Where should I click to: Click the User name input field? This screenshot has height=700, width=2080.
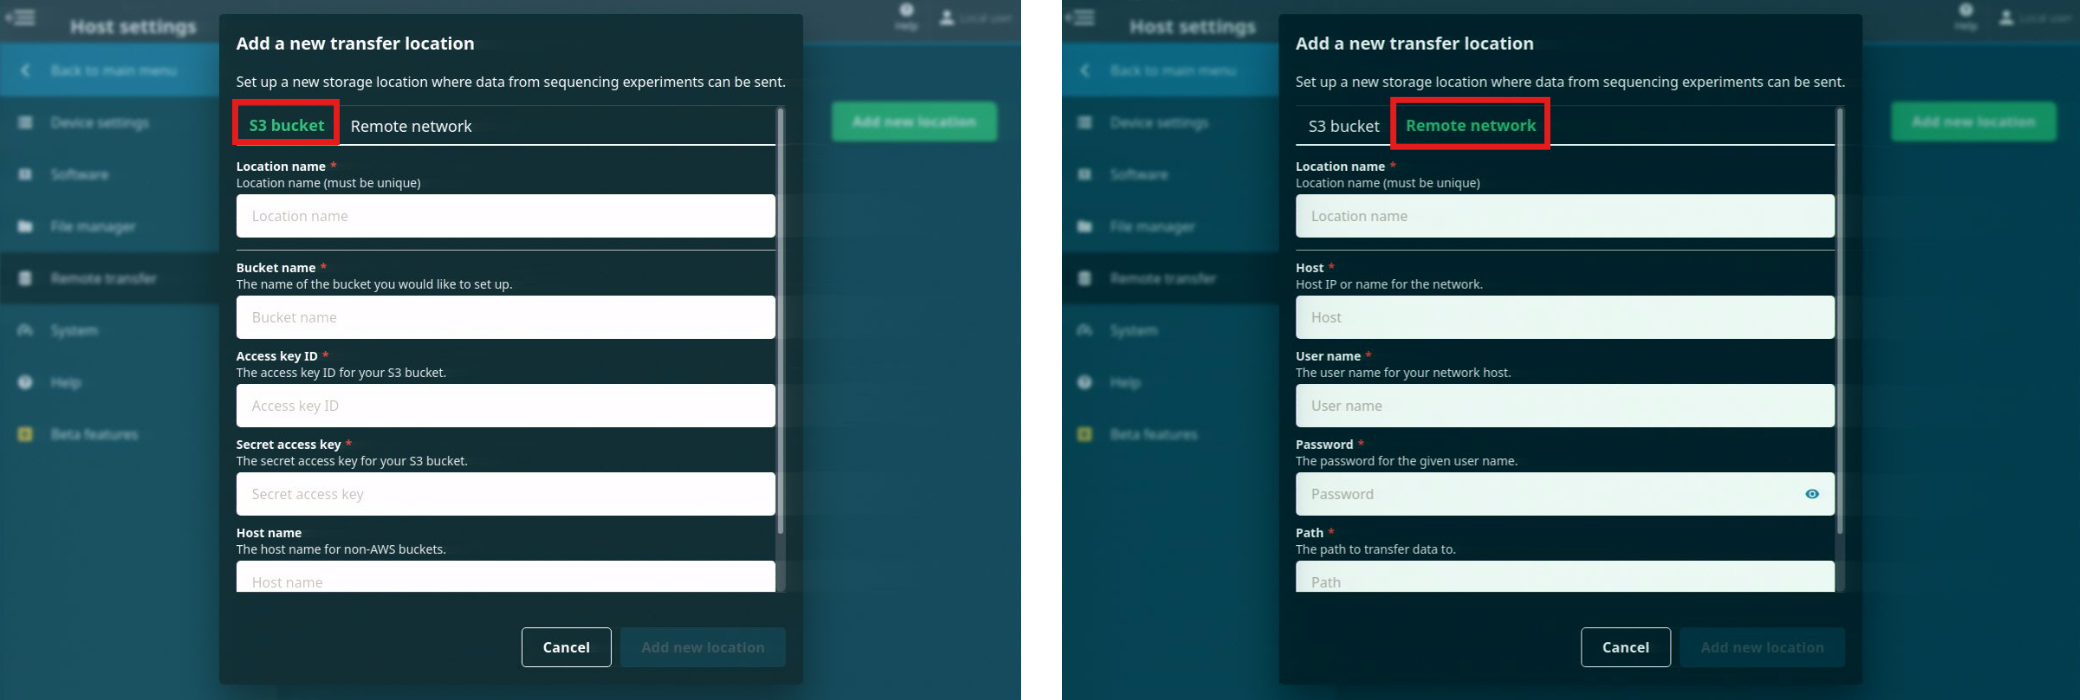pyautogui.click(x=1565, y=406)
